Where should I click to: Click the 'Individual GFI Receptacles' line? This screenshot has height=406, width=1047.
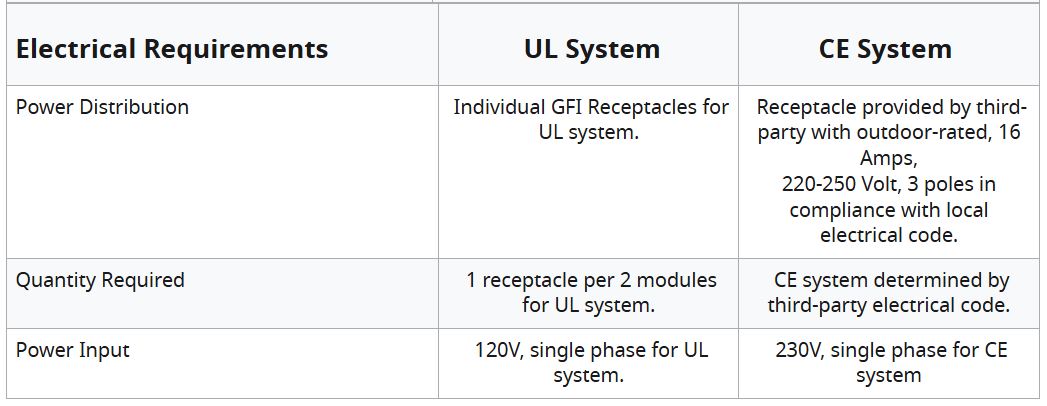tap(591, 107)
